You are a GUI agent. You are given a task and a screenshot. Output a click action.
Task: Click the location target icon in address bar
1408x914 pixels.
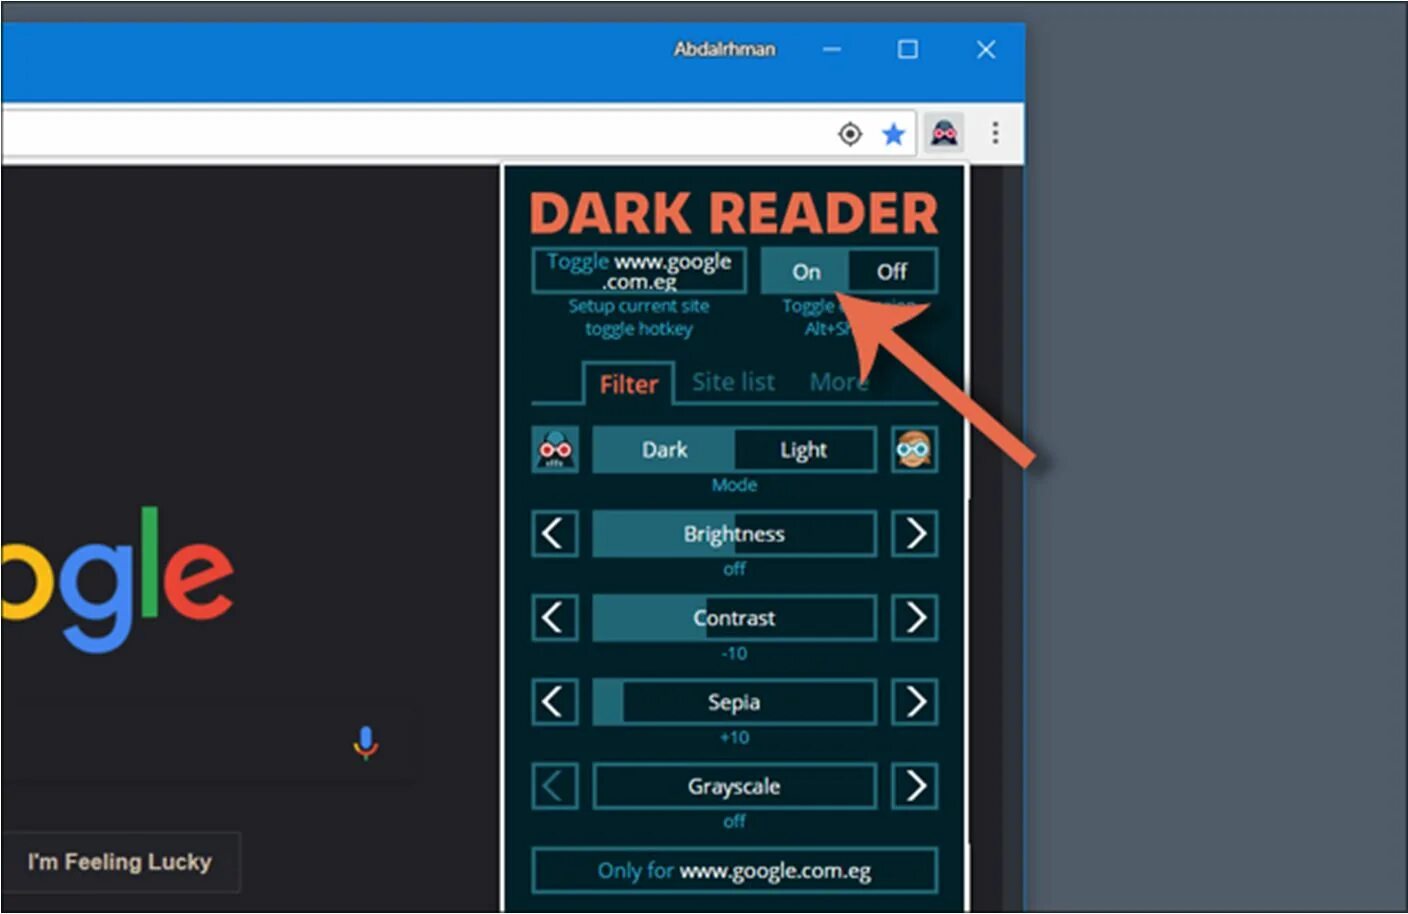(x=849, y=133)
